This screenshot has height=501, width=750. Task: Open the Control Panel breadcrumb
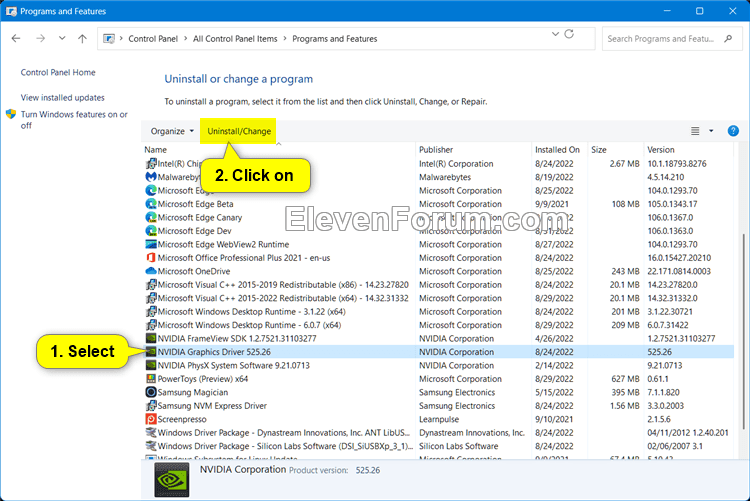[153, 39]
